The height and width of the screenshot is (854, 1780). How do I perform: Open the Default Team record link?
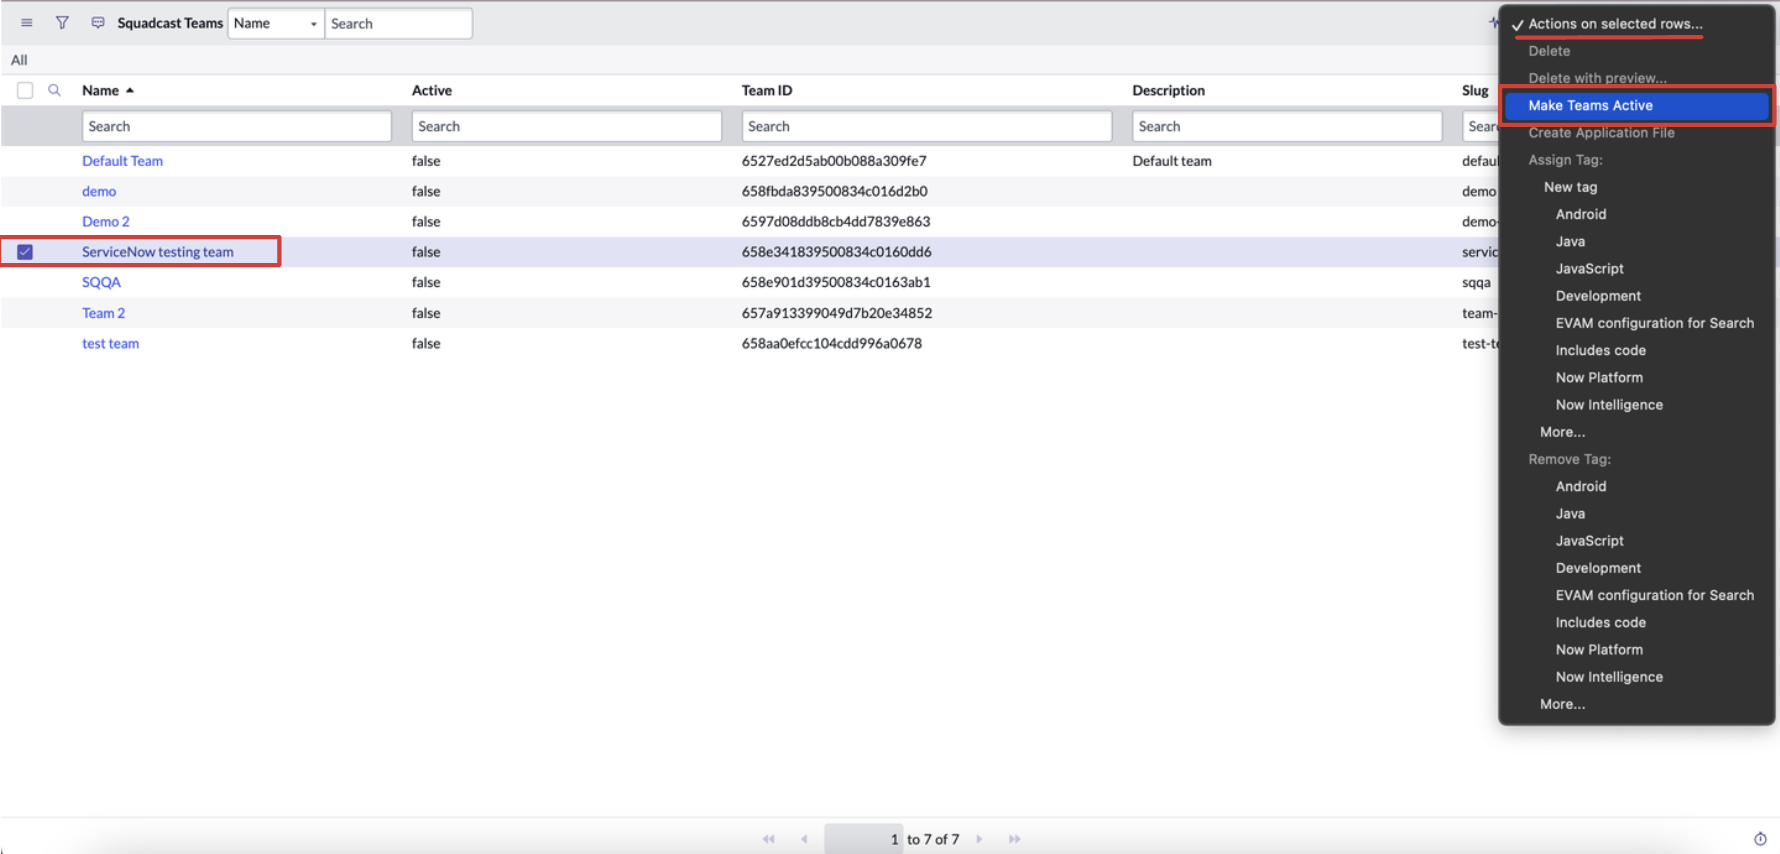122,161
